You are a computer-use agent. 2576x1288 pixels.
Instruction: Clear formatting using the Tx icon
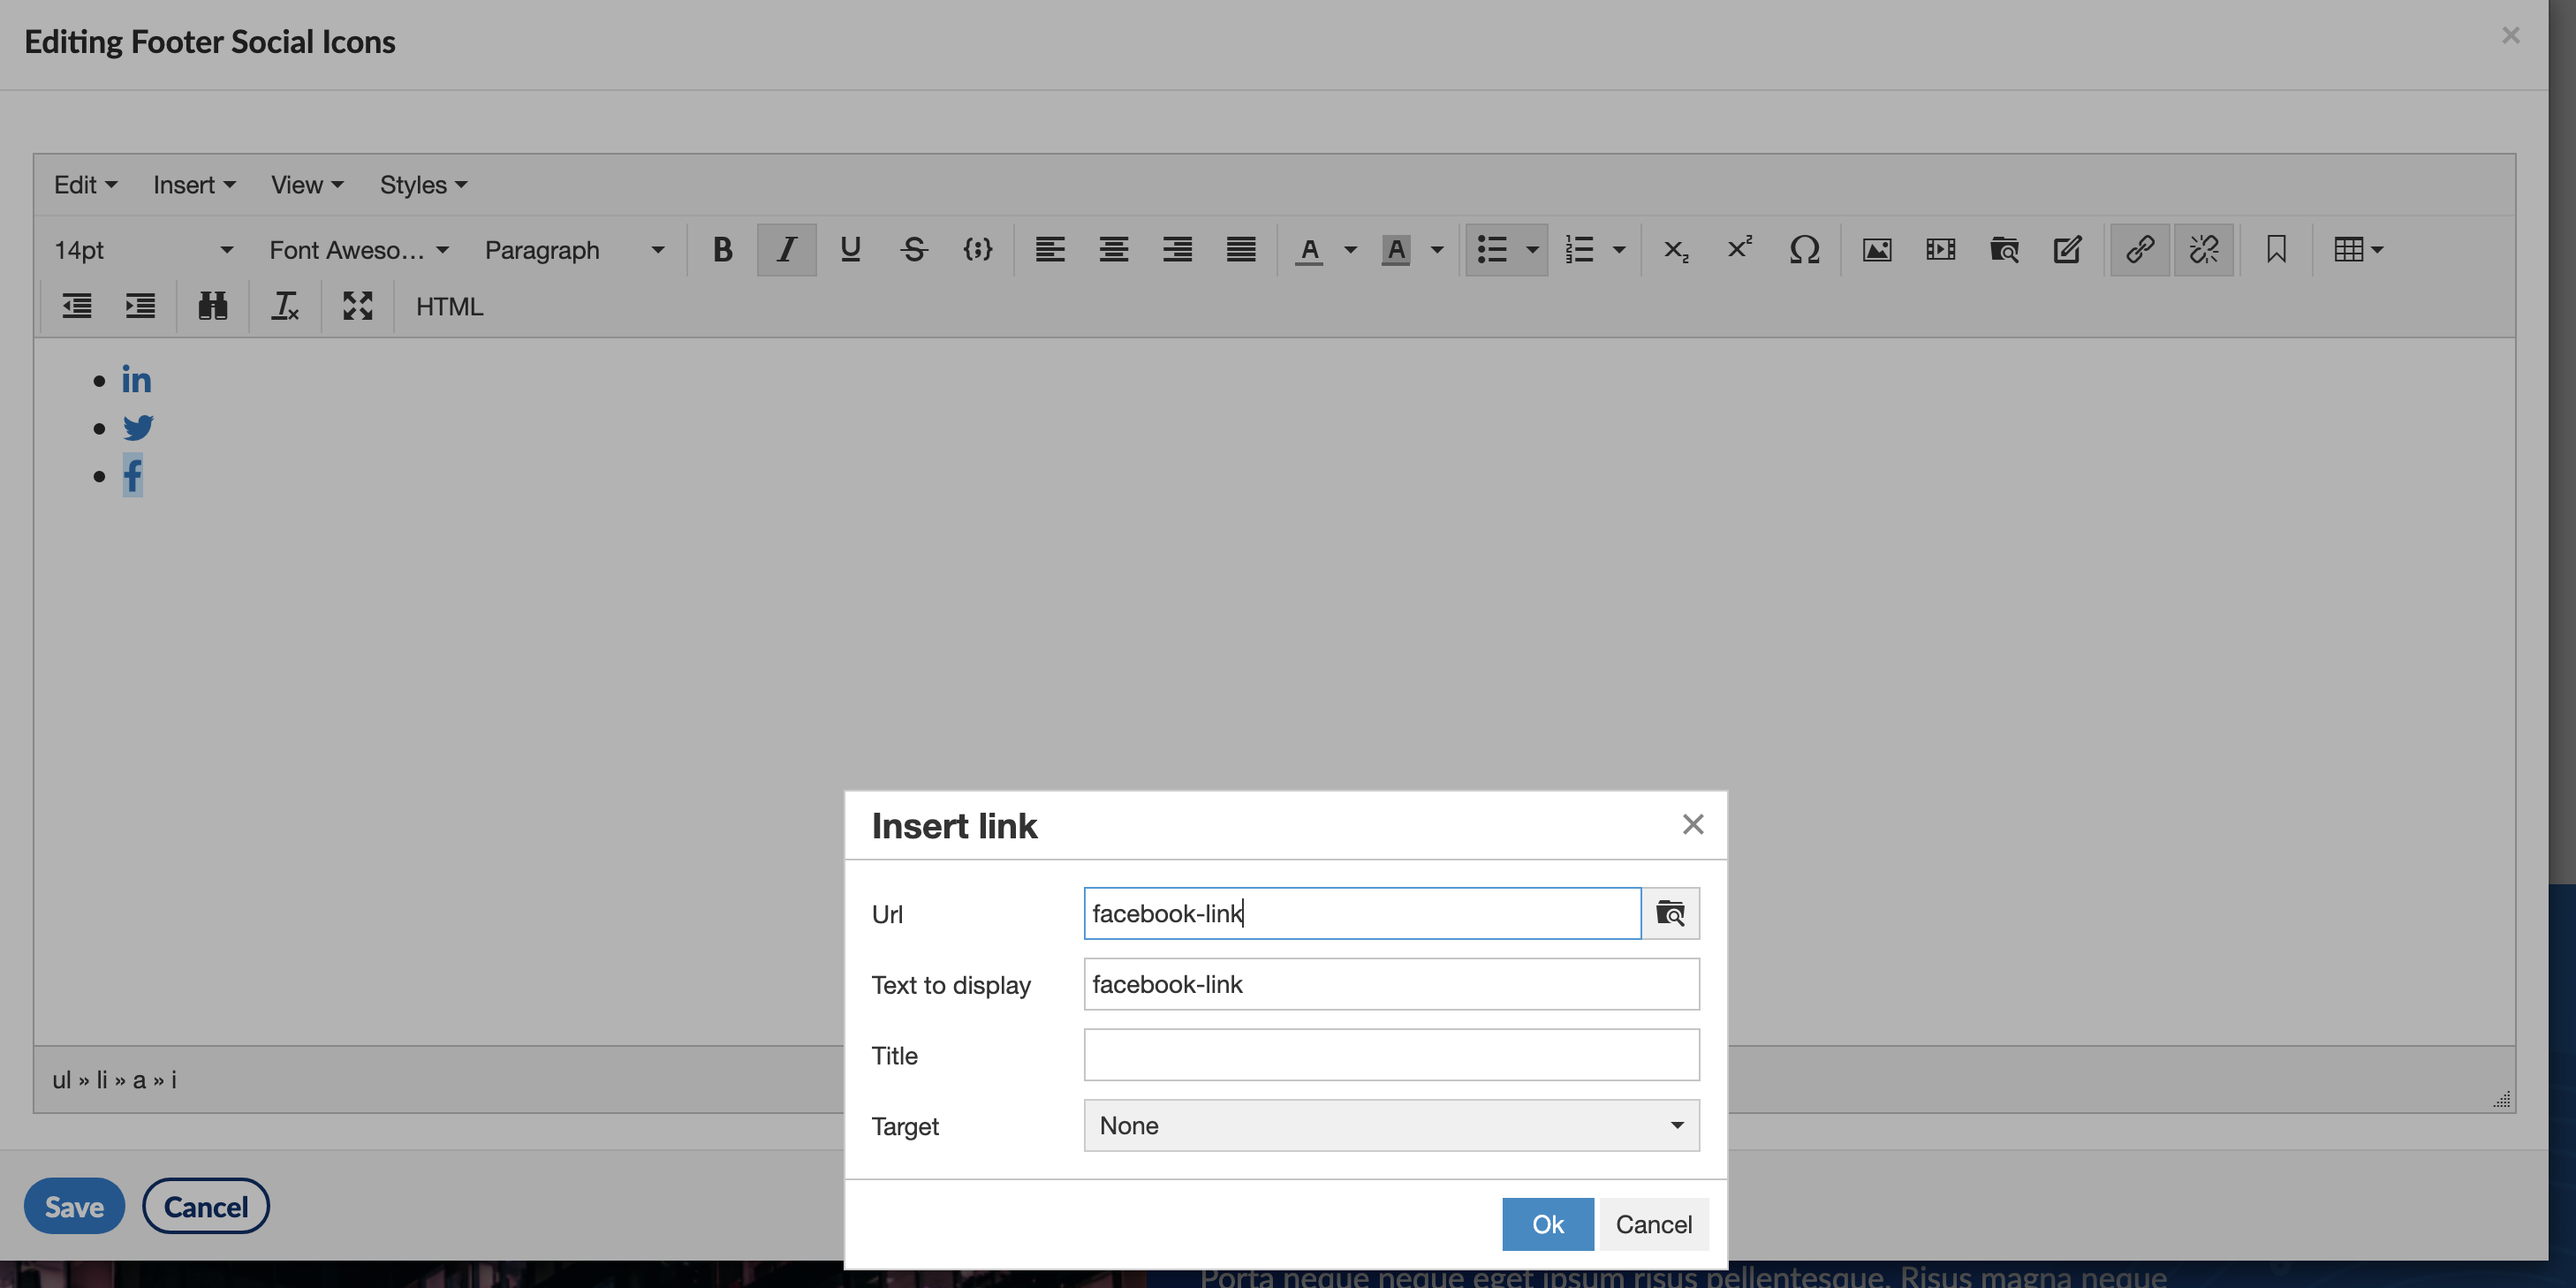coord(285,307)
